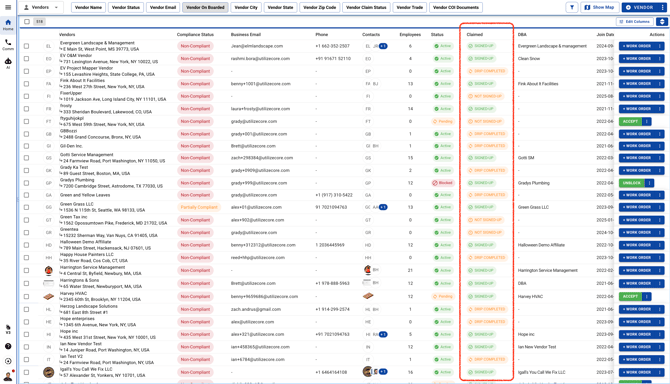
Task: Click the V3 version icon in sidebar
Action: pyautogui.click(x=8, y=329)
